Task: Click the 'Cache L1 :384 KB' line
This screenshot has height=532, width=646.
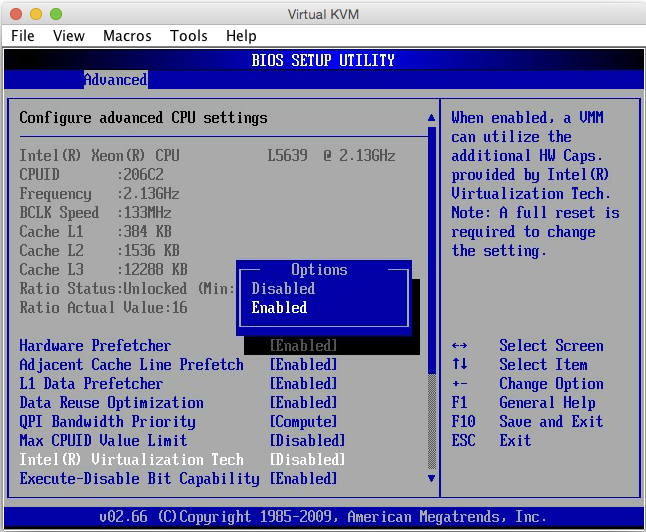Action: tap(95, 232)
